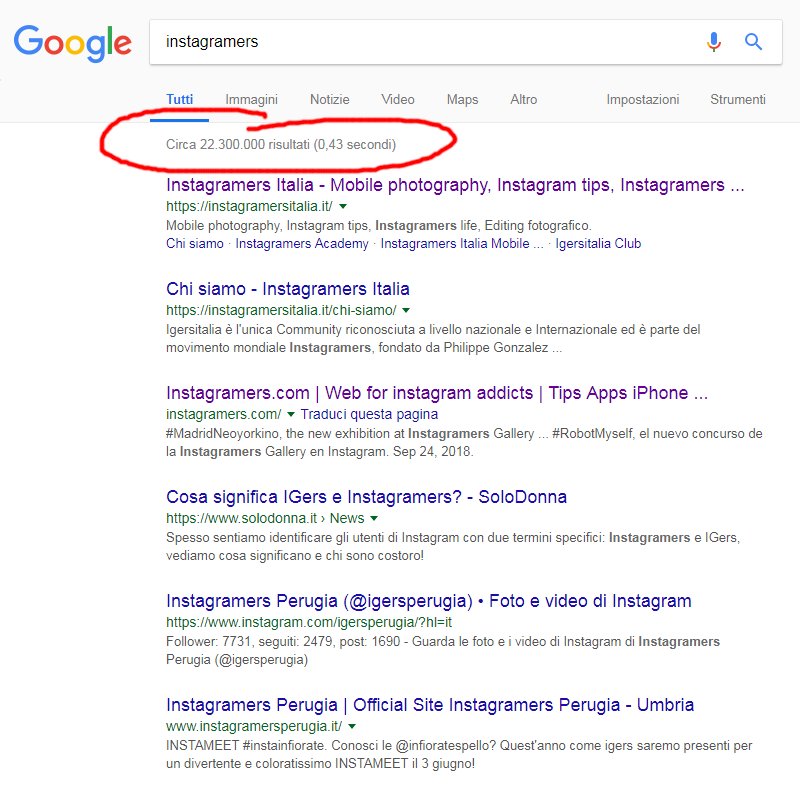Click snippet 'Mobile photography, Instagram tips, Instagramers life'
The image size is (800, 800).
click(379, 226)
